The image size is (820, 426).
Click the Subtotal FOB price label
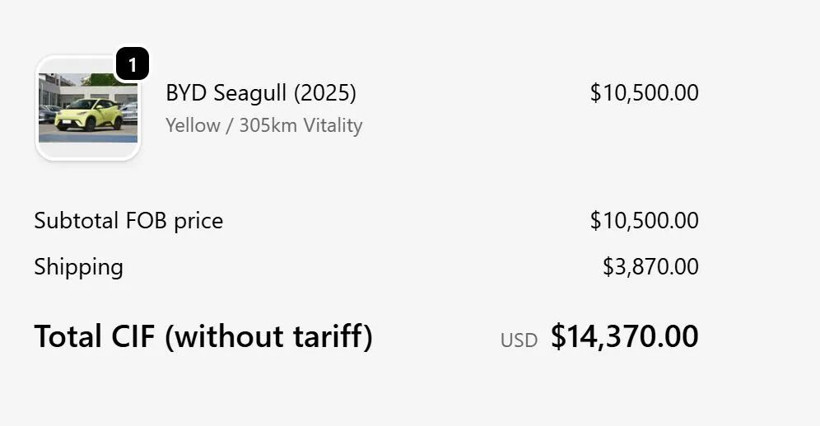click(x=128, y=220)
